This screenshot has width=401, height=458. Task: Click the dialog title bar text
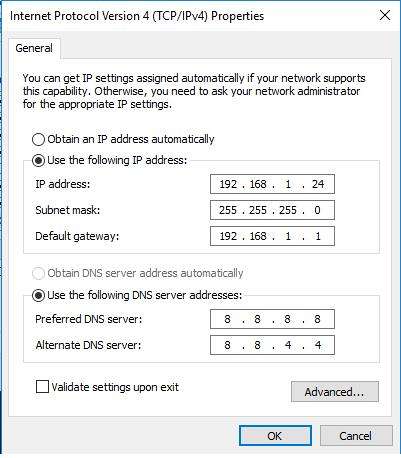[x=137, y=16]
